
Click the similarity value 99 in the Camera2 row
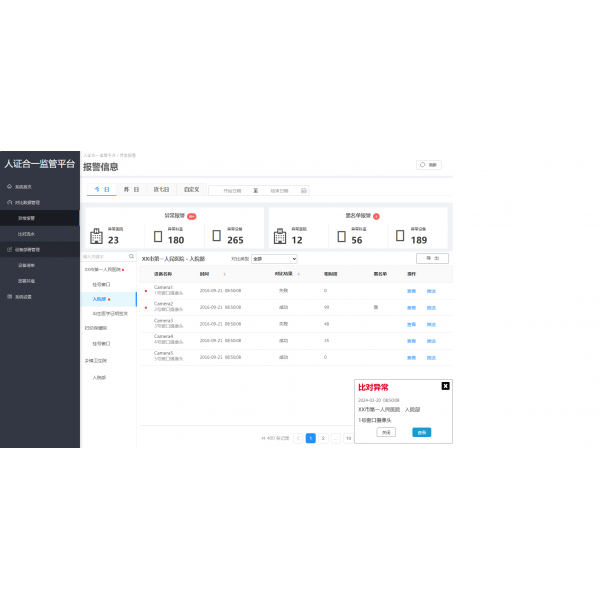(x=326, y=307)
